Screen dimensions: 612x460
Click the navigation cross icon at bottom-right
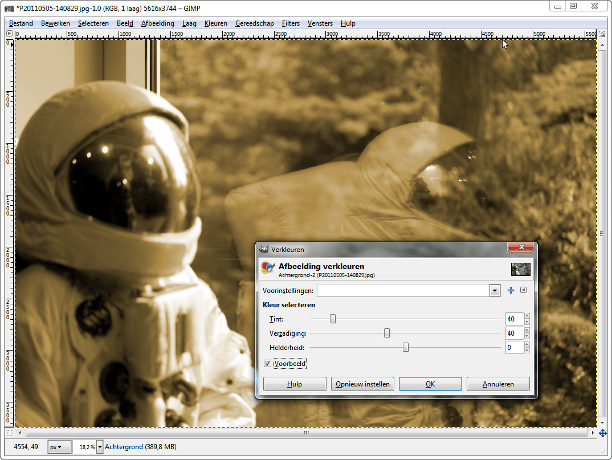(x=603, y=433)
